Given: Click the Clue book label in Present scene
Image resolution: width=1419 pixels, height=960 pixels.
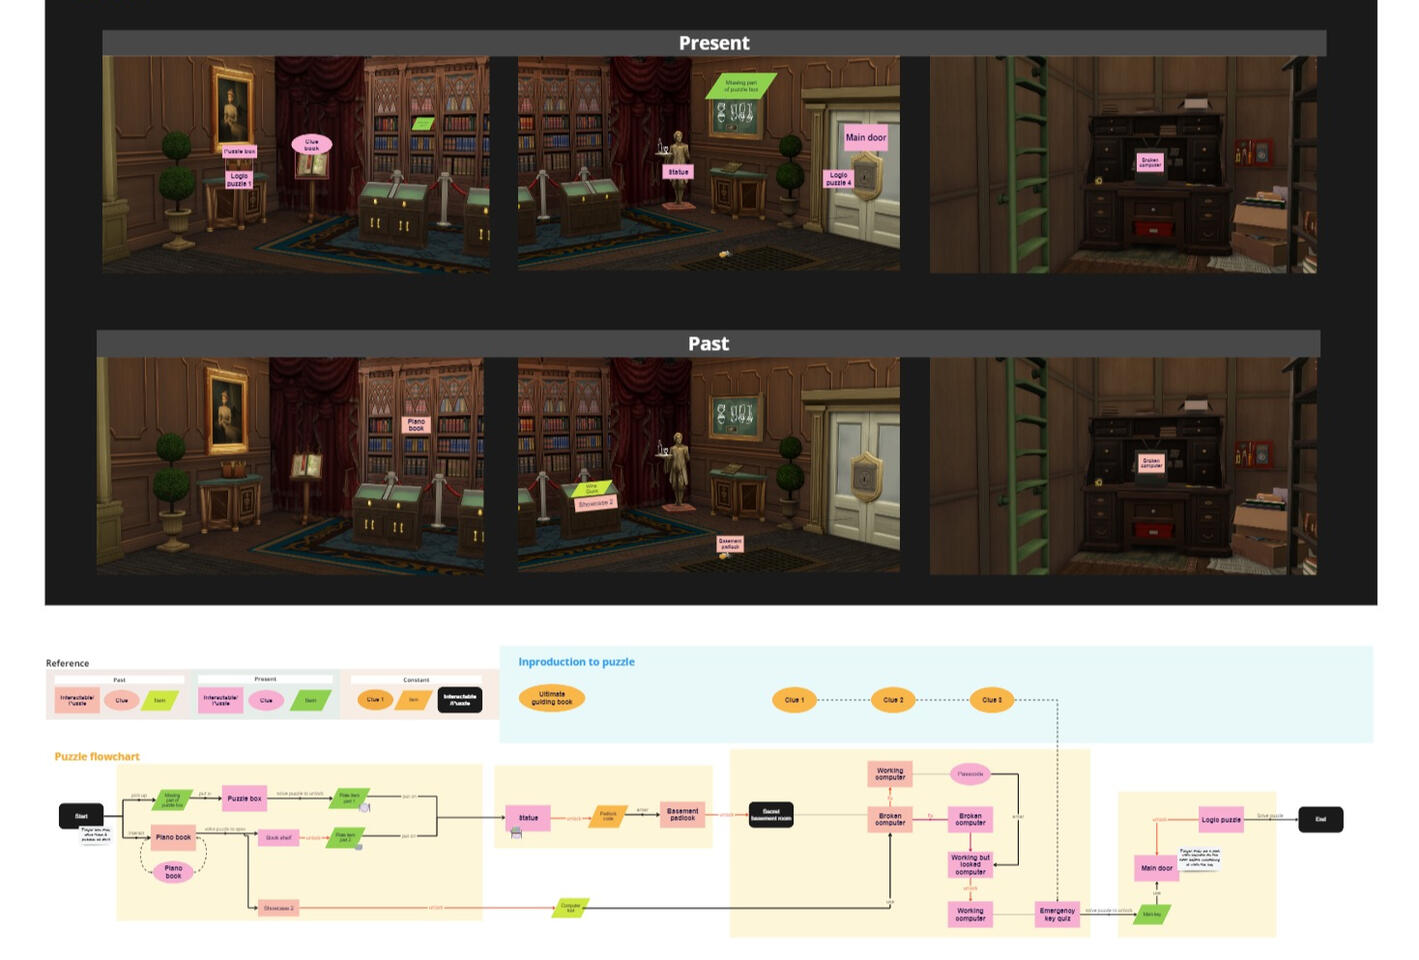Looking at the screenshot, I should pos(311,145).
